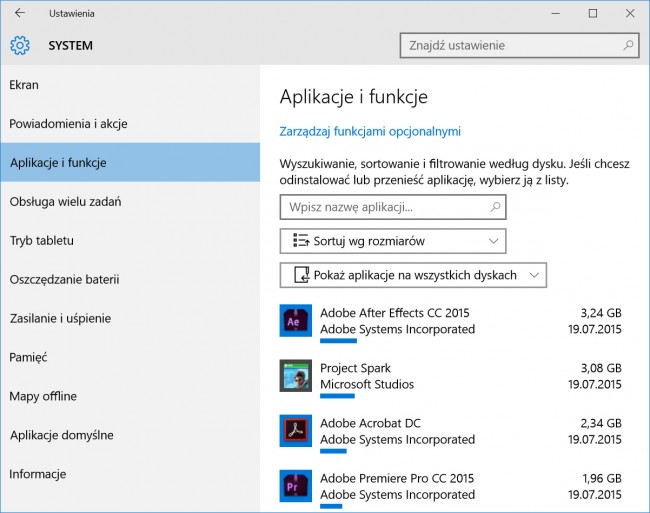Close the Ustawienia window
Screen dimensions: 650x513
pos(630,13)
